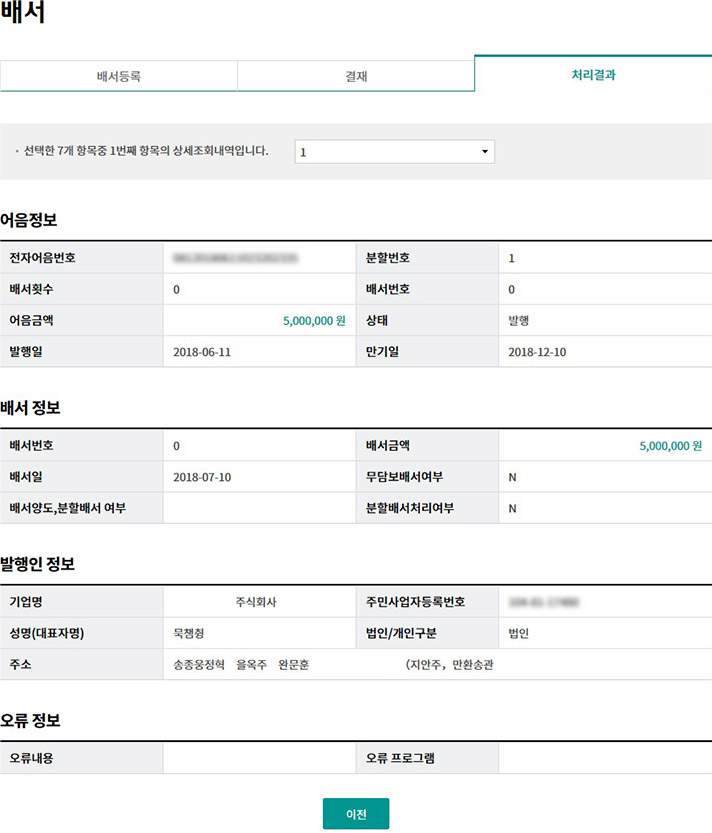Select the 발행일 date 2018-06-11
This screenshot has height=833, width=712.
coord(202,352)
